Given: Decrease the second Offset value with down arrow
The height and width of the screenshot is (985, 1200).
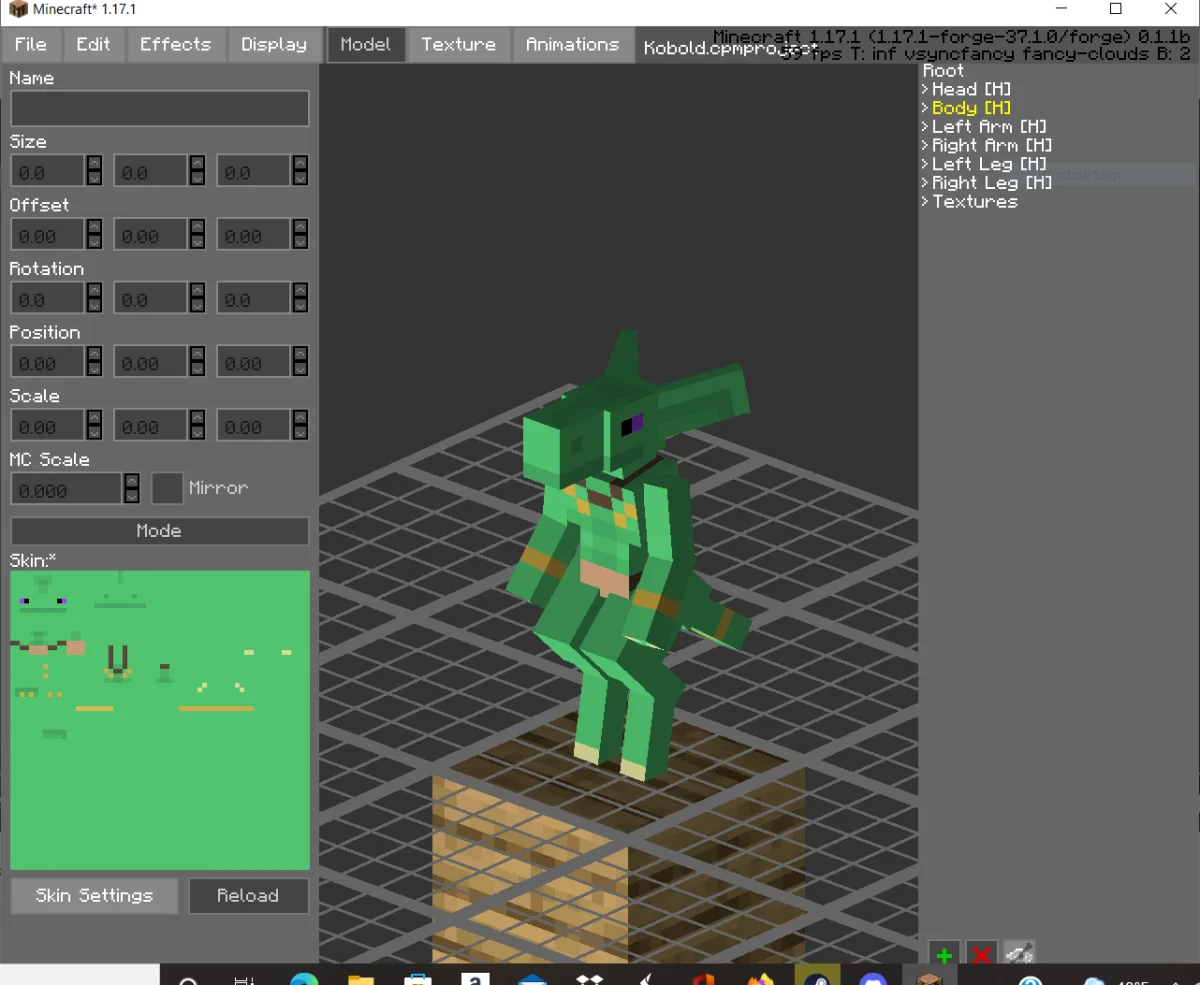Looking at the screenshot, I should tap(197, 242).
